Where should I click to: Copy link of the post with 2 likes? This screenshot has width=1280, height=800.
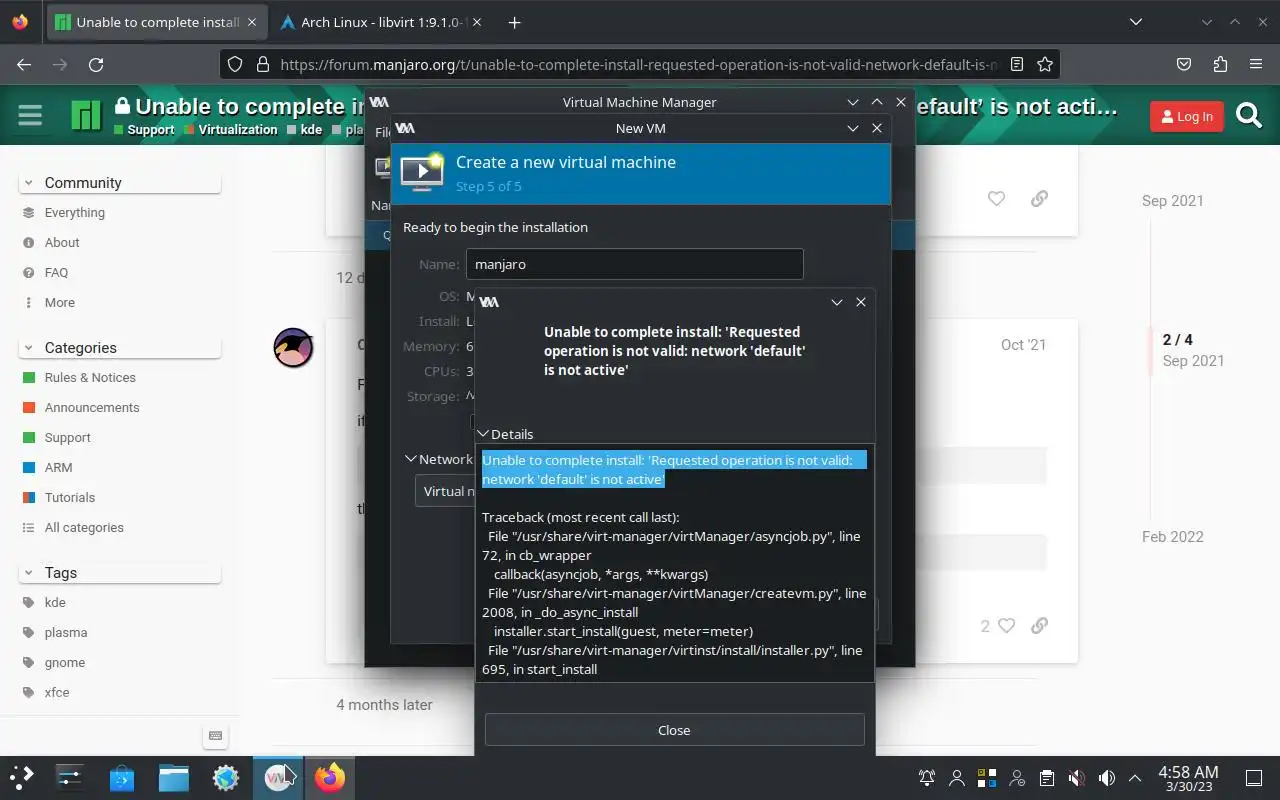pos(1039,625)
